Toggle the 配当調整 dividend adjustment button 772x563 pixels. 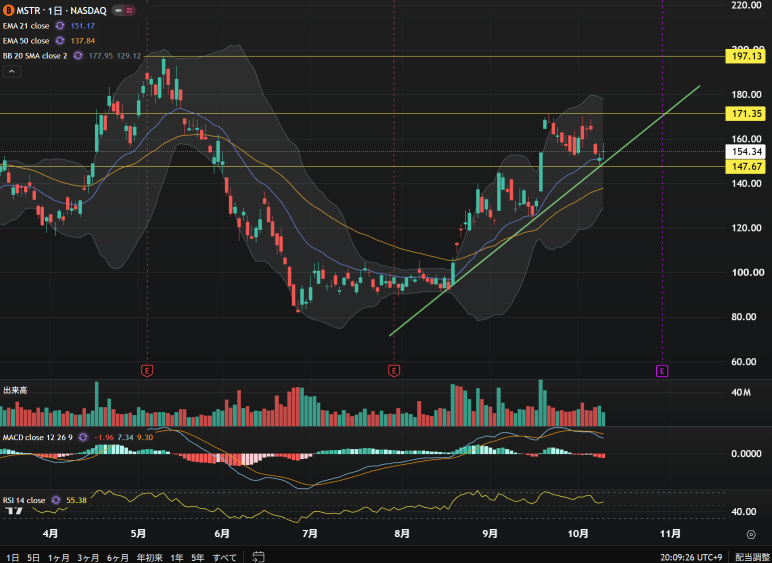pyautogui.click(x=751, y=557)
